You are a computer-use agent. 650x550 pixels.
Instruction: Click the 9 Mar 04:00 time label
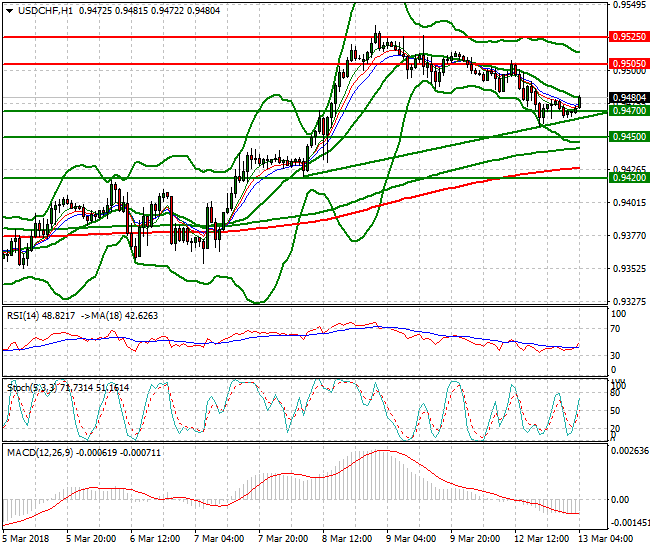pyautogui.click(x=411, y=539)
